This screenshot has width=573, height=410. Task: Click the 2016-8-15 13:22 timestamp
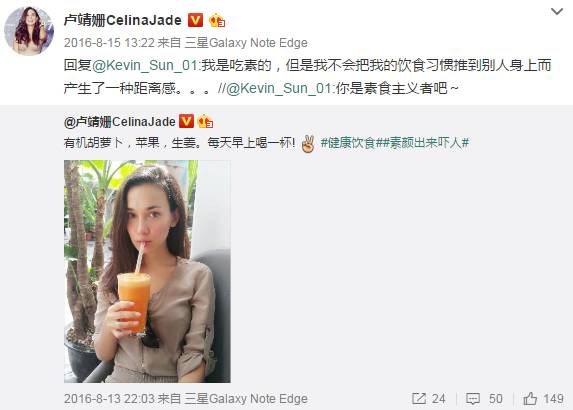pyautogui.click(x=109, y=43)
